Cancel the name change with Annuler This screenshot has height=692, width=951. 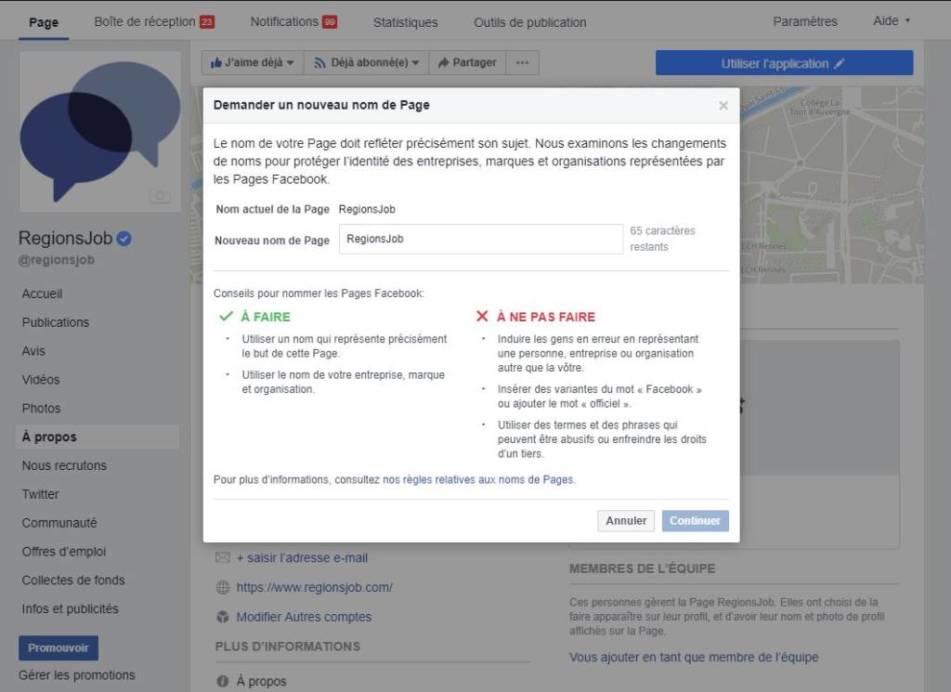(x=627, y=521)
